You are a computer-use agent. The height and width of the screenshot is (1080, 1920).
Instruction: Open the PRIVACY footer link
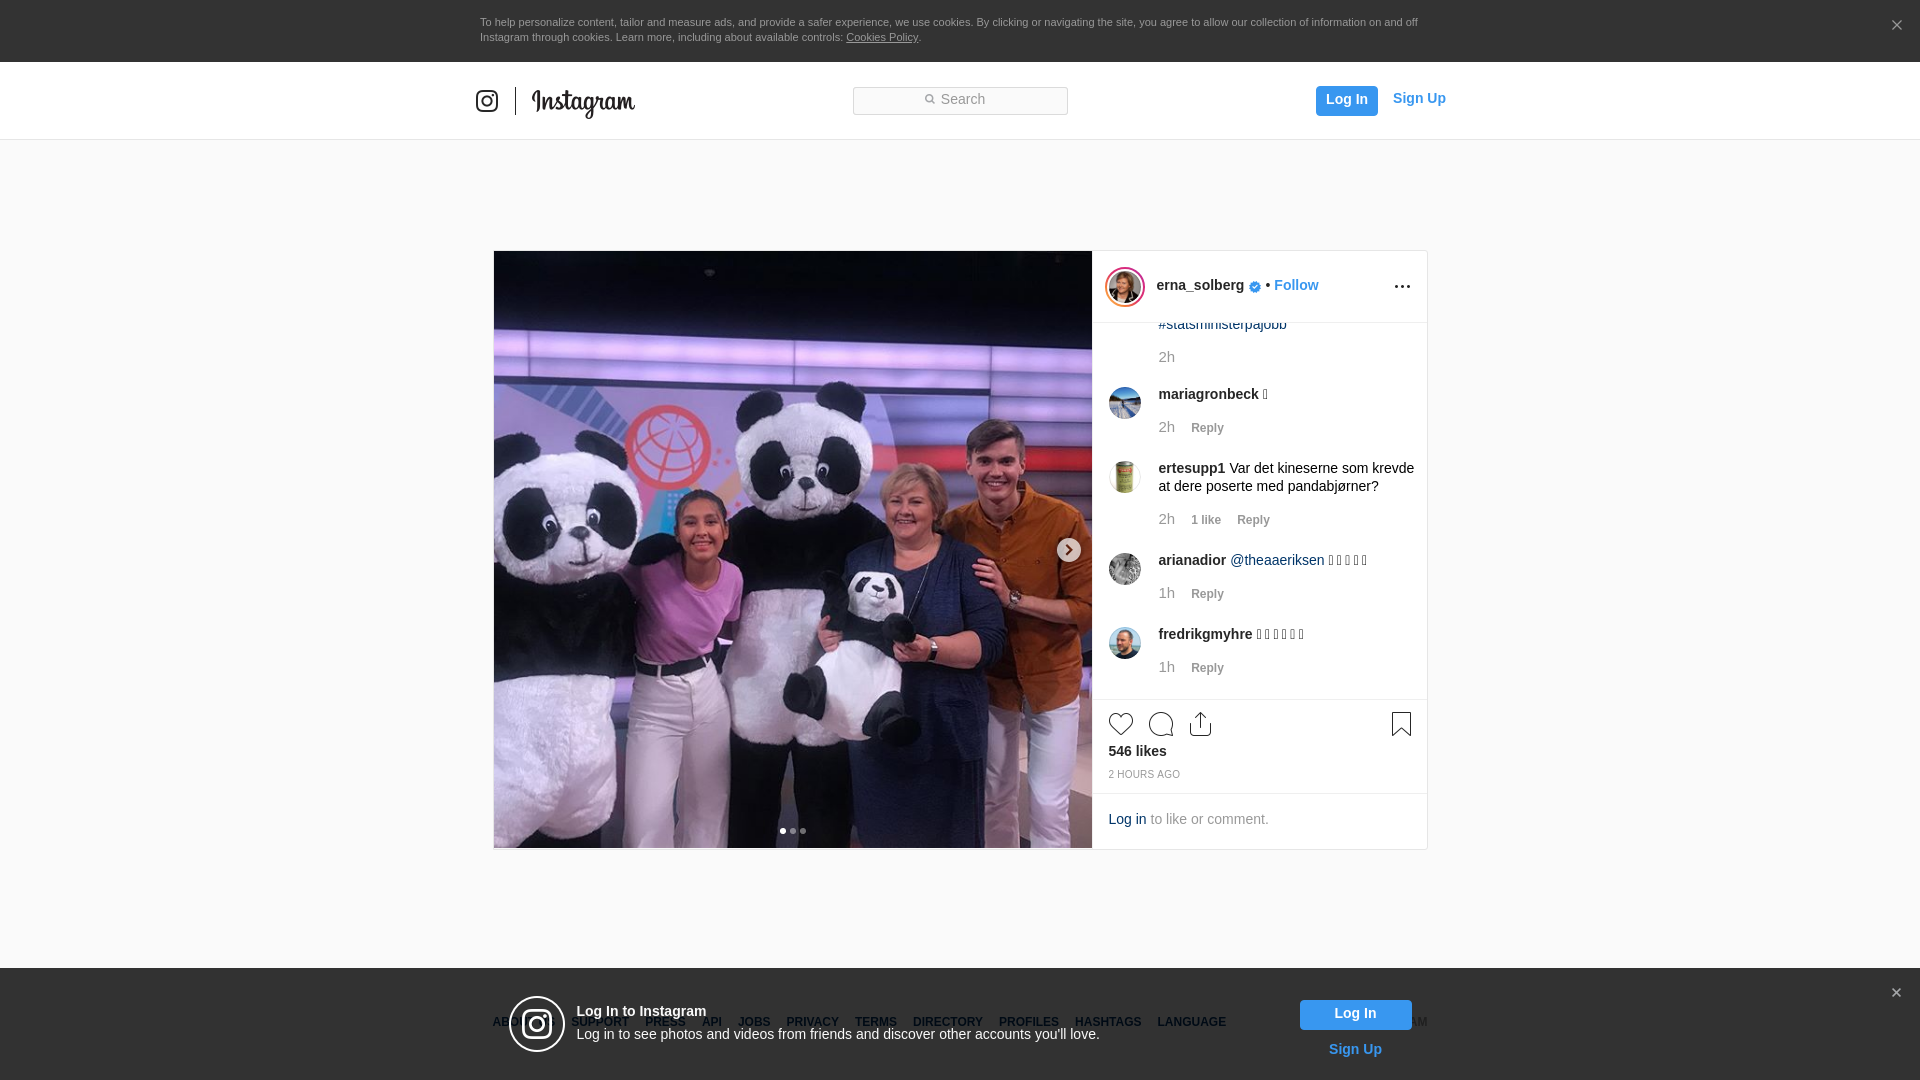[812, 1022]
